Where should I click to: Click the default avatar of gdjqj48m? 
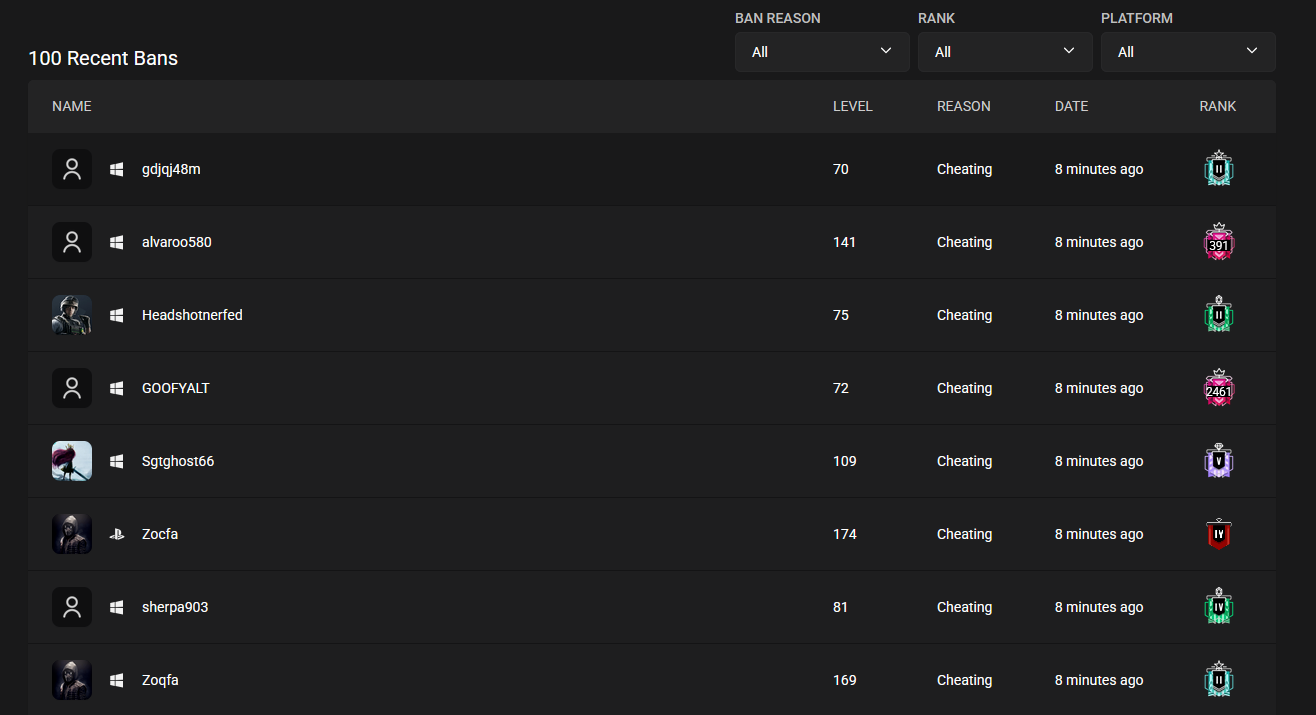click(72, 169)
